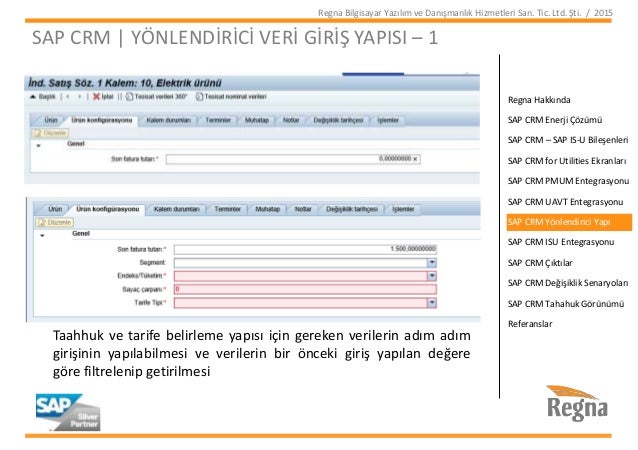Collapse the Genel section in lower panel

tap(42, 236)
